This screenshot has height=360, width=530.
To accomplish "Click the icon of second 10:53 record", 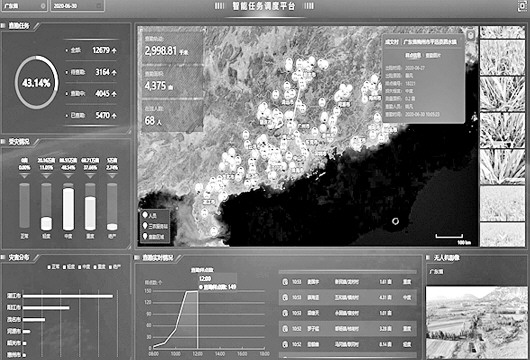I will (285, 297).
